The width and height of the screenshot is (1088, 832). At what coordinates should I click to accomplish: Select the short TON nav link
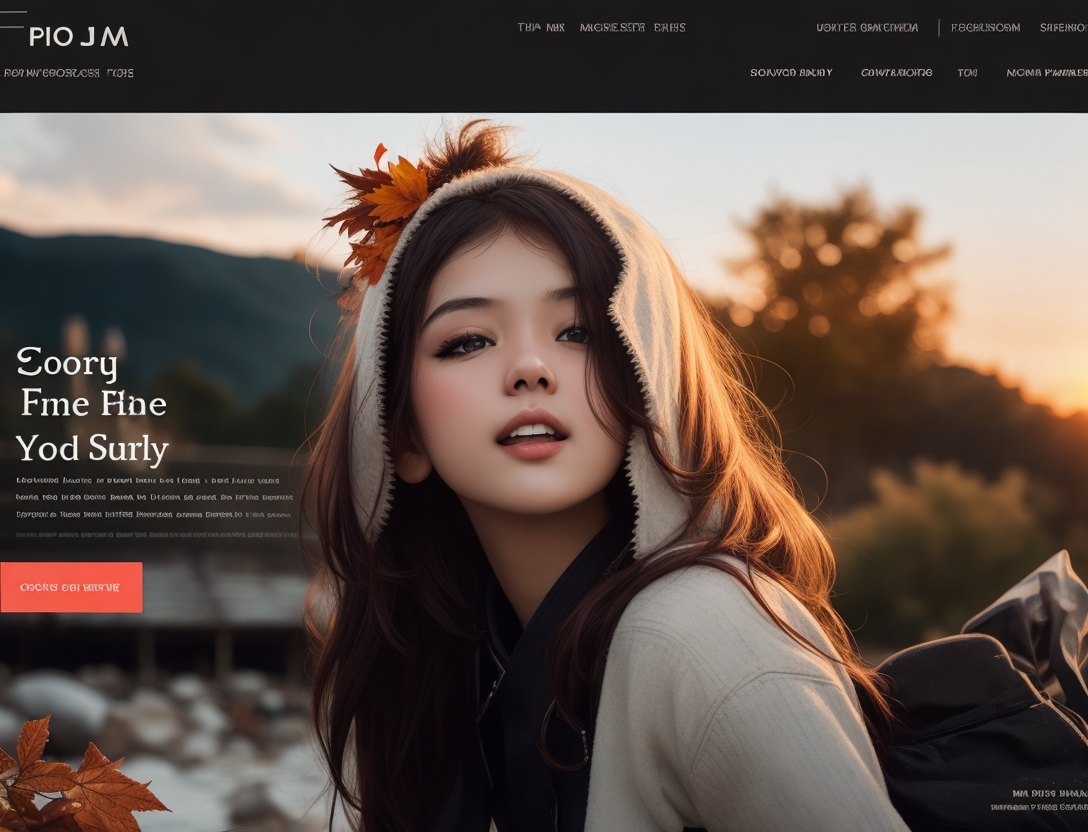[x=967, y=73]
